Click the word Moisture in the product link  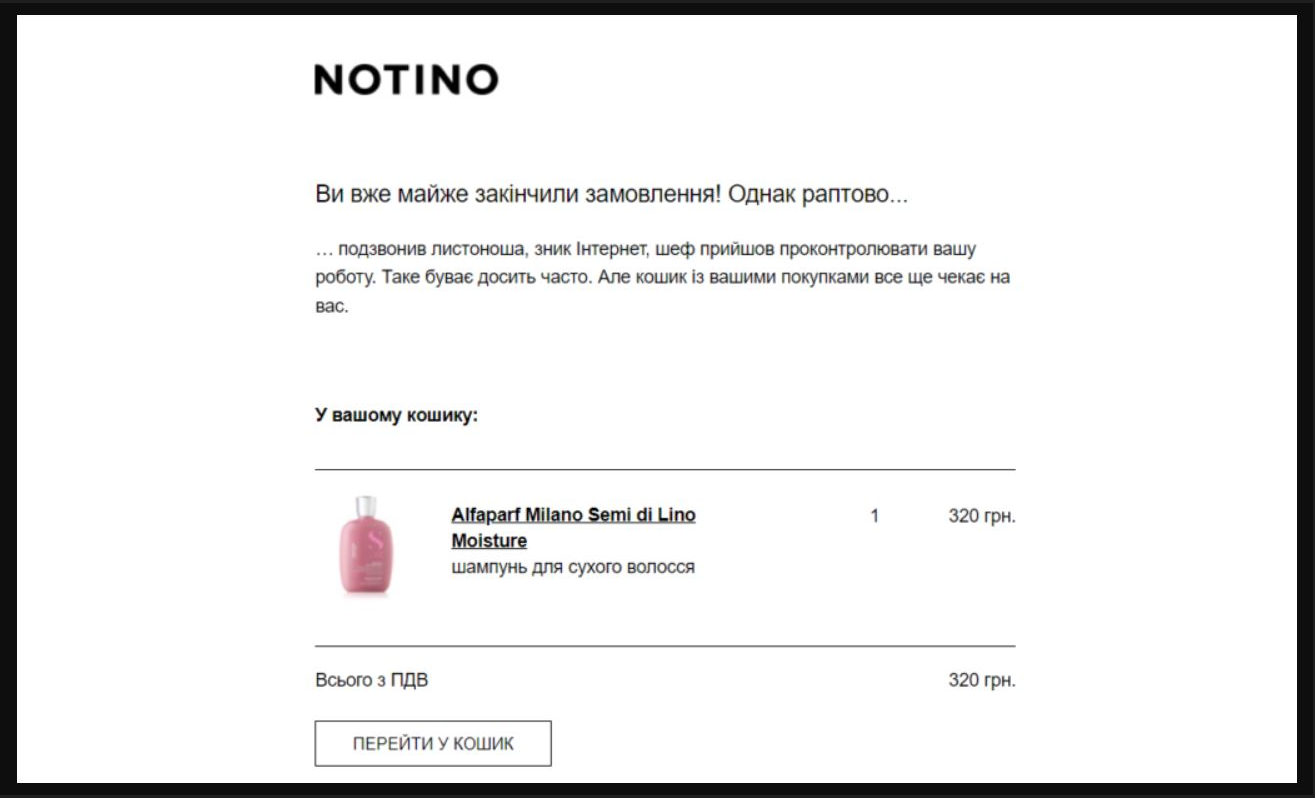(x=489, y=541)
